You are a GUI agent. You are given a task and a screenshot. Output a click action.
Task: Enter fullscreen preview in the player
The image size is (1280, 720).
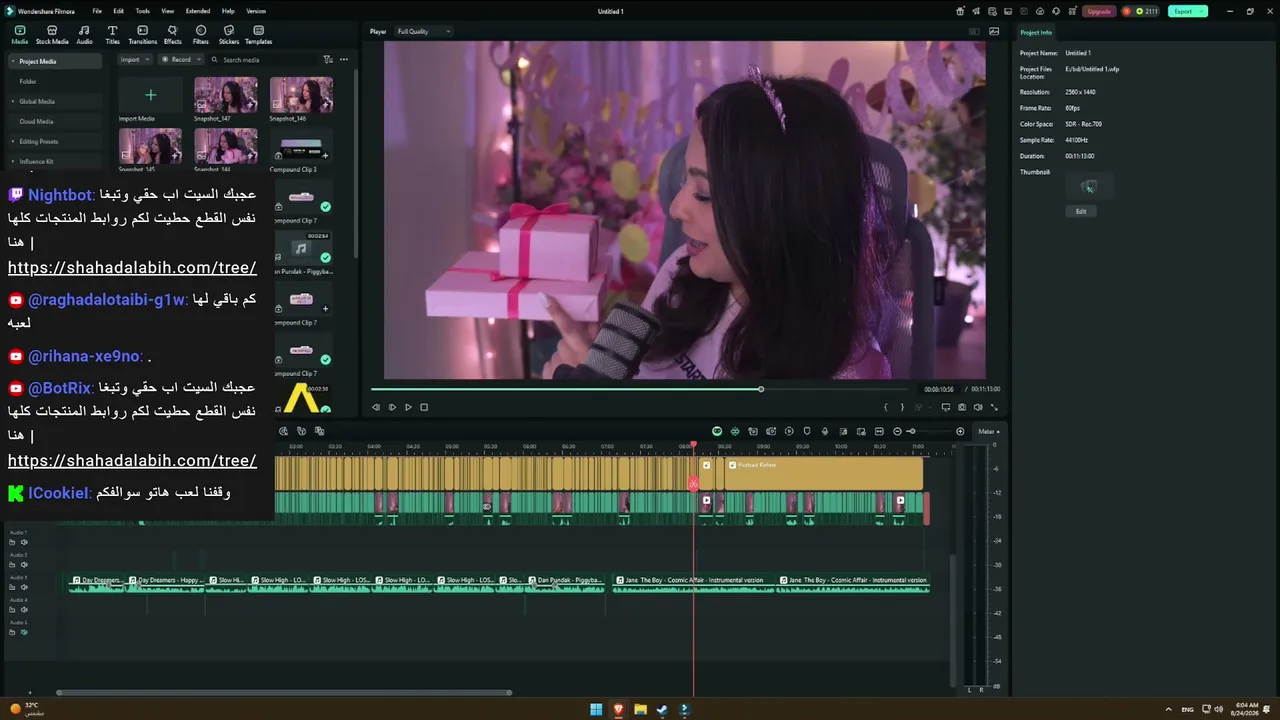pos(994,407)
